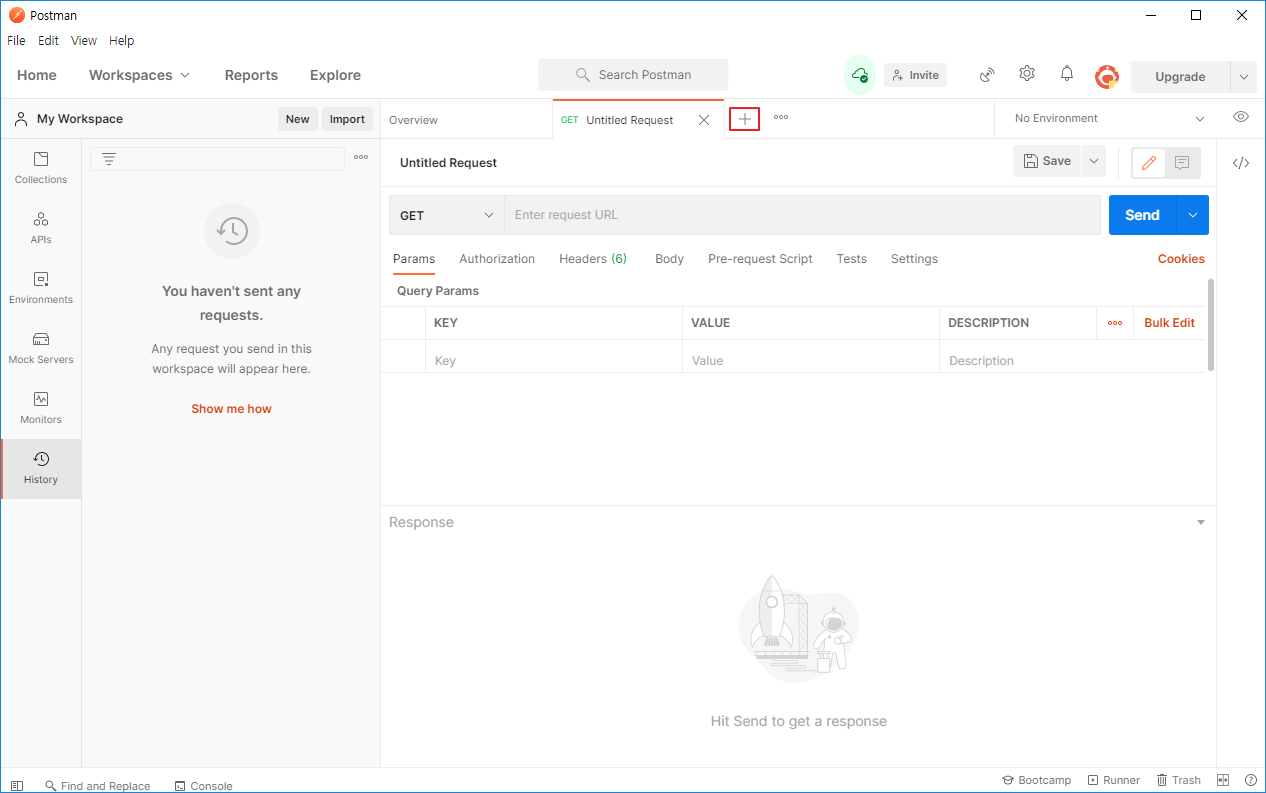1266x793 pixels.
Task: Toggle two-pane layout icon
Action: tap(1223, 780)
